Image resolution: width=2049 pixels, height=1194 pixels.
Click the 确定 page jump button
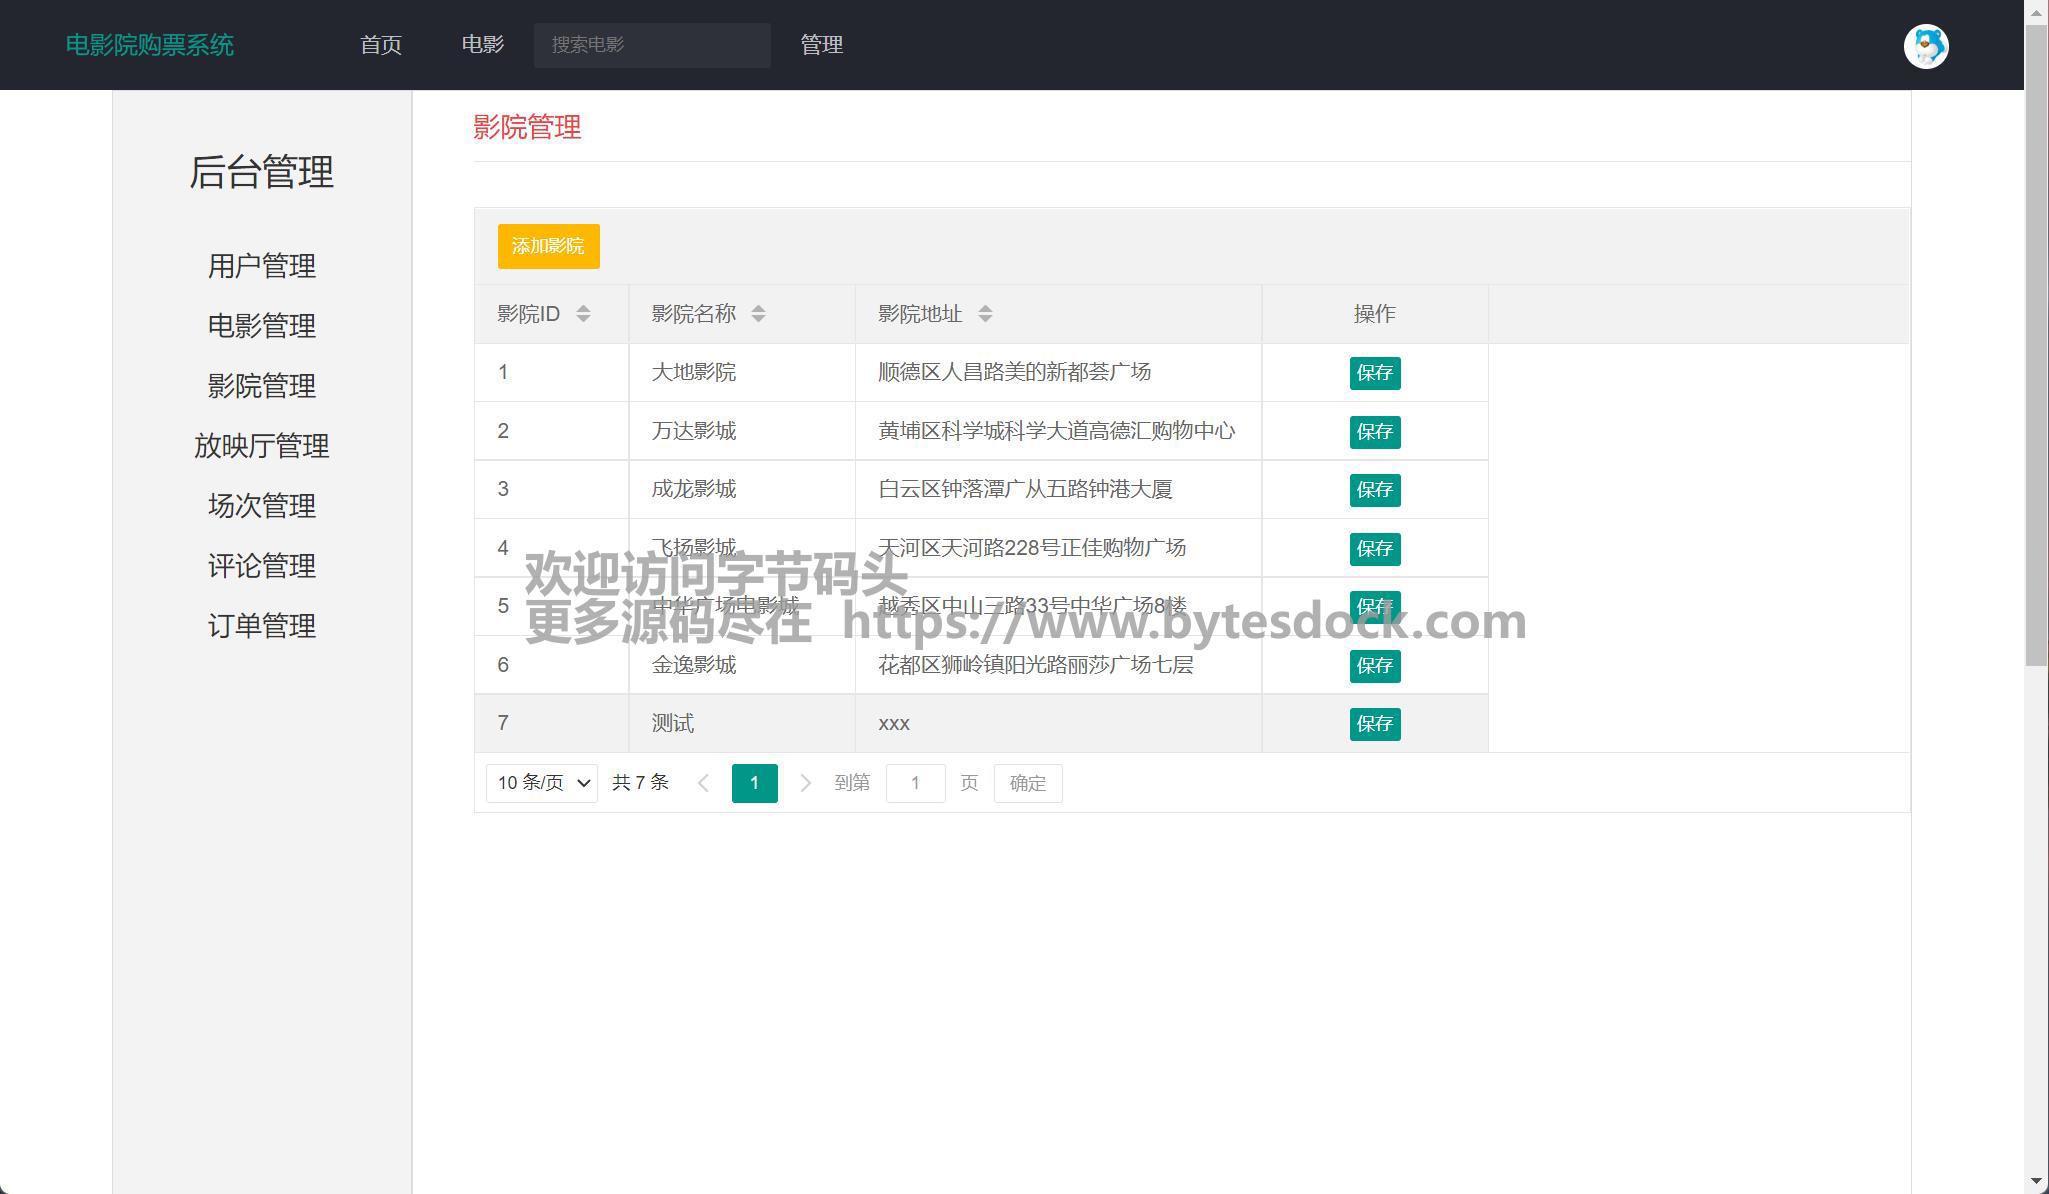point(1027,783)
